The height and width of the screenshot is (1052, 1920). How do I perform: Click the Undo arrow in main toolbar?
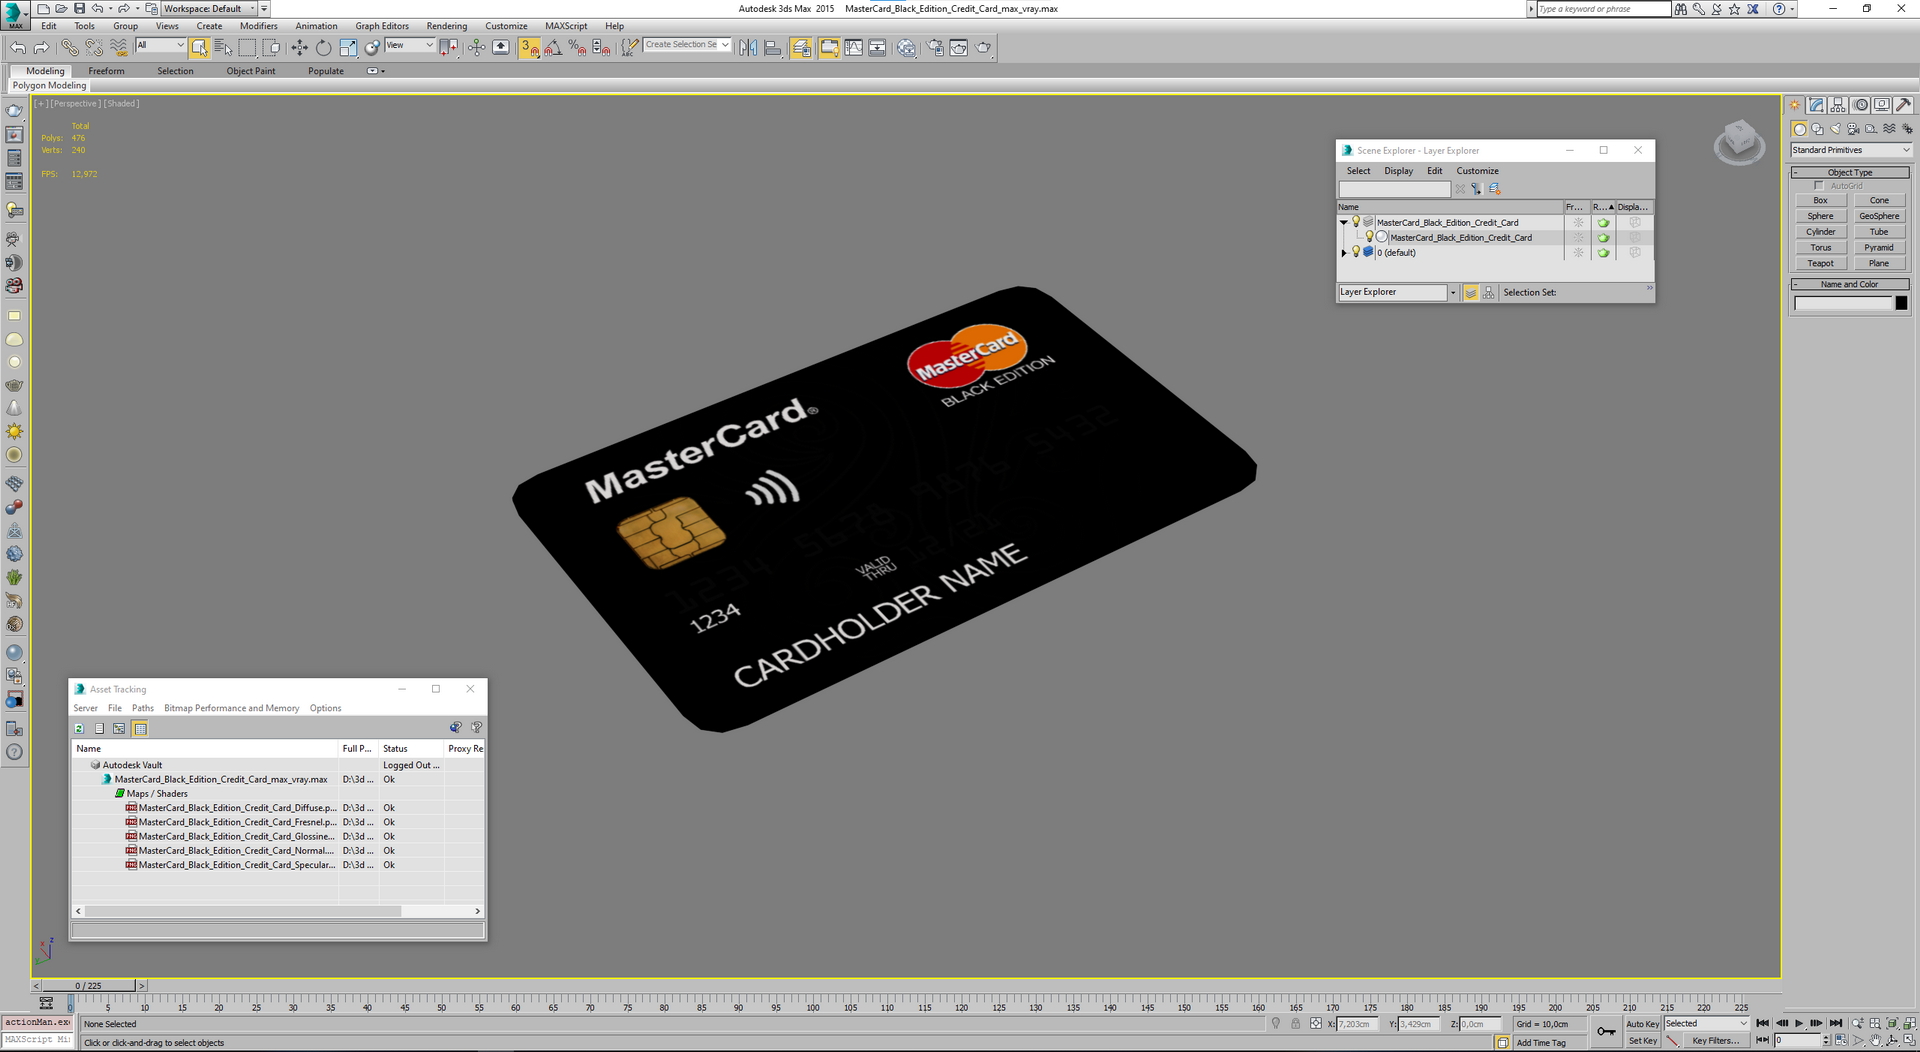tap(18, 47)
